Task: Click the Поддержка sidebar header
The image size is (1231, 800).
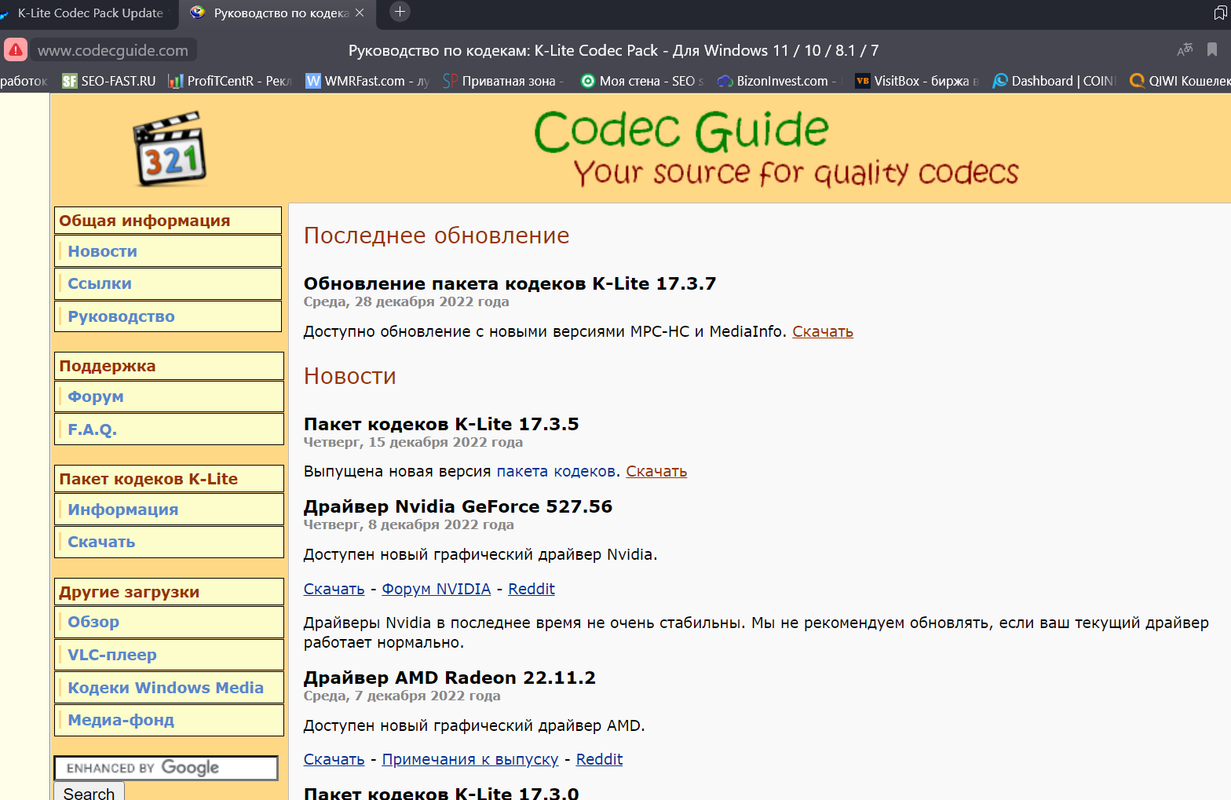Action: coord(167,366)
